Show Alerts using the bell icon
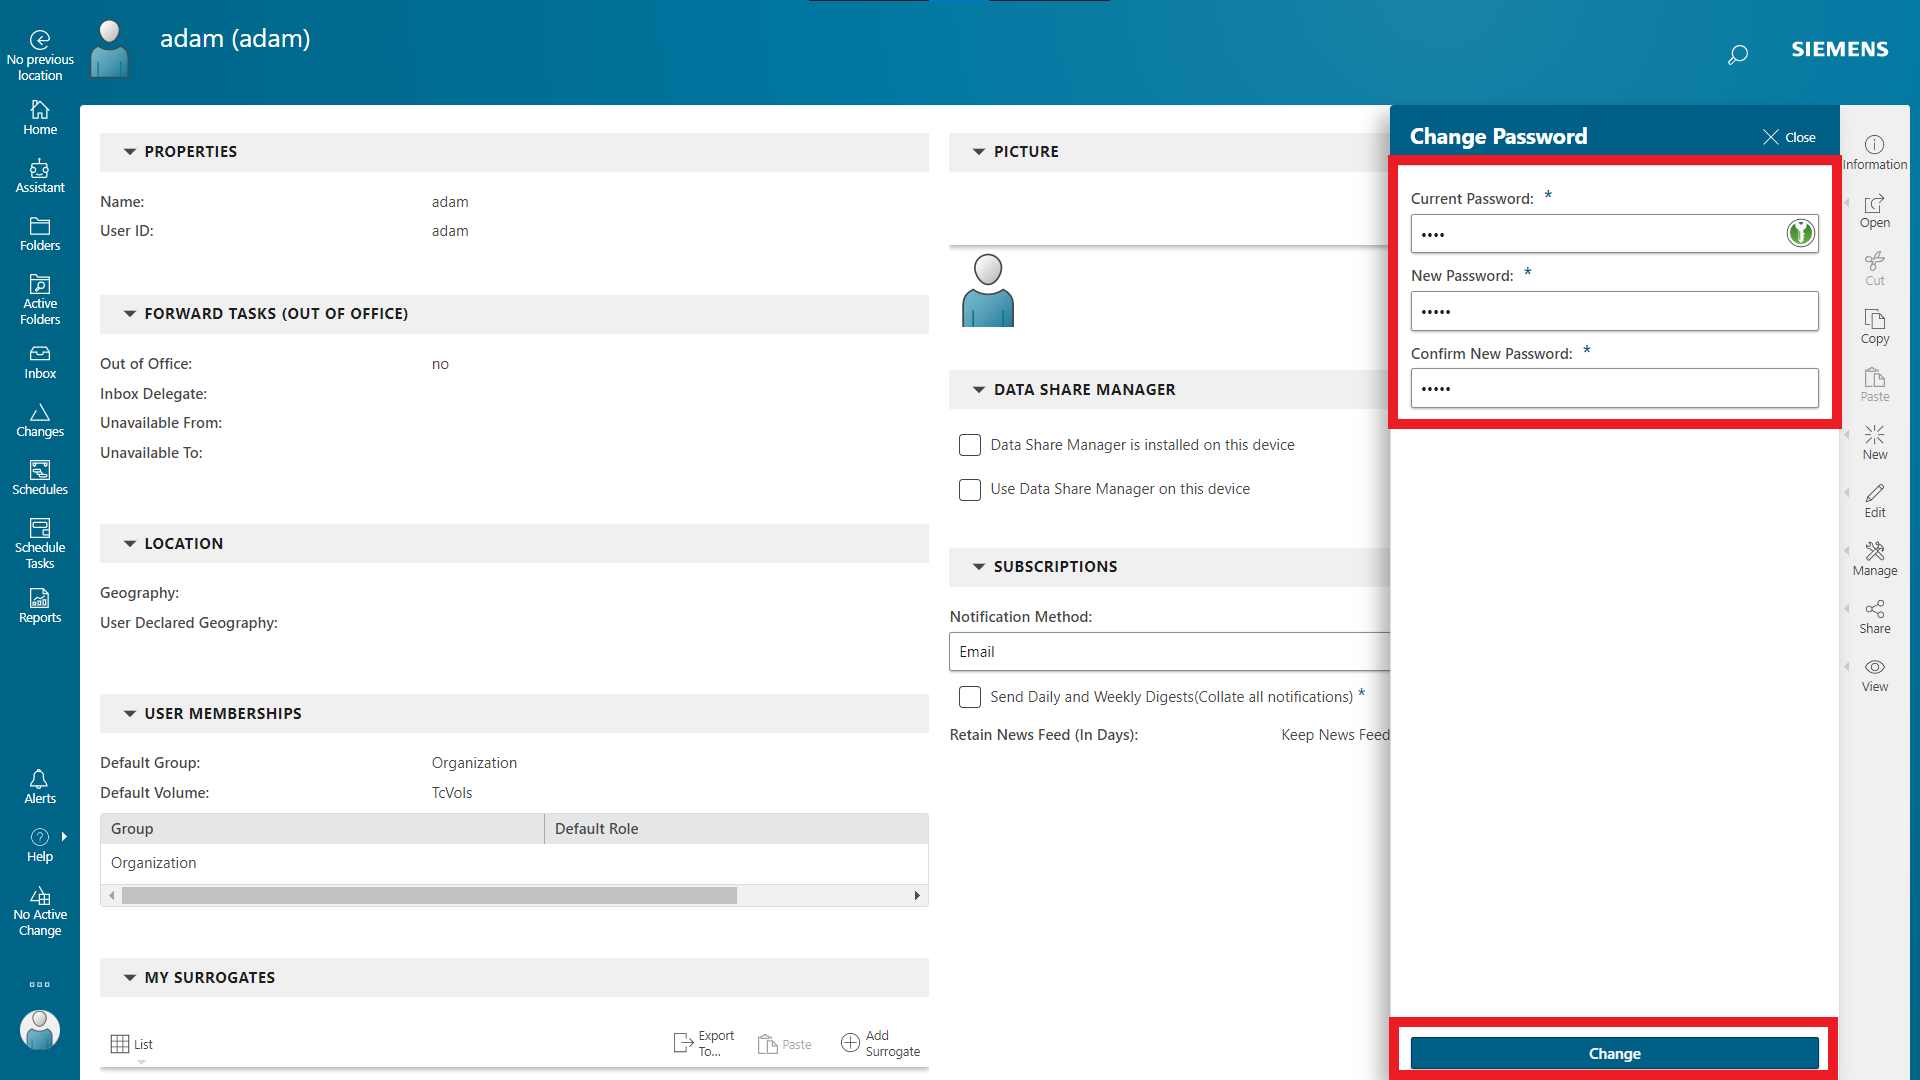This screenshot has width=1920, height=1080. [40, 787]
